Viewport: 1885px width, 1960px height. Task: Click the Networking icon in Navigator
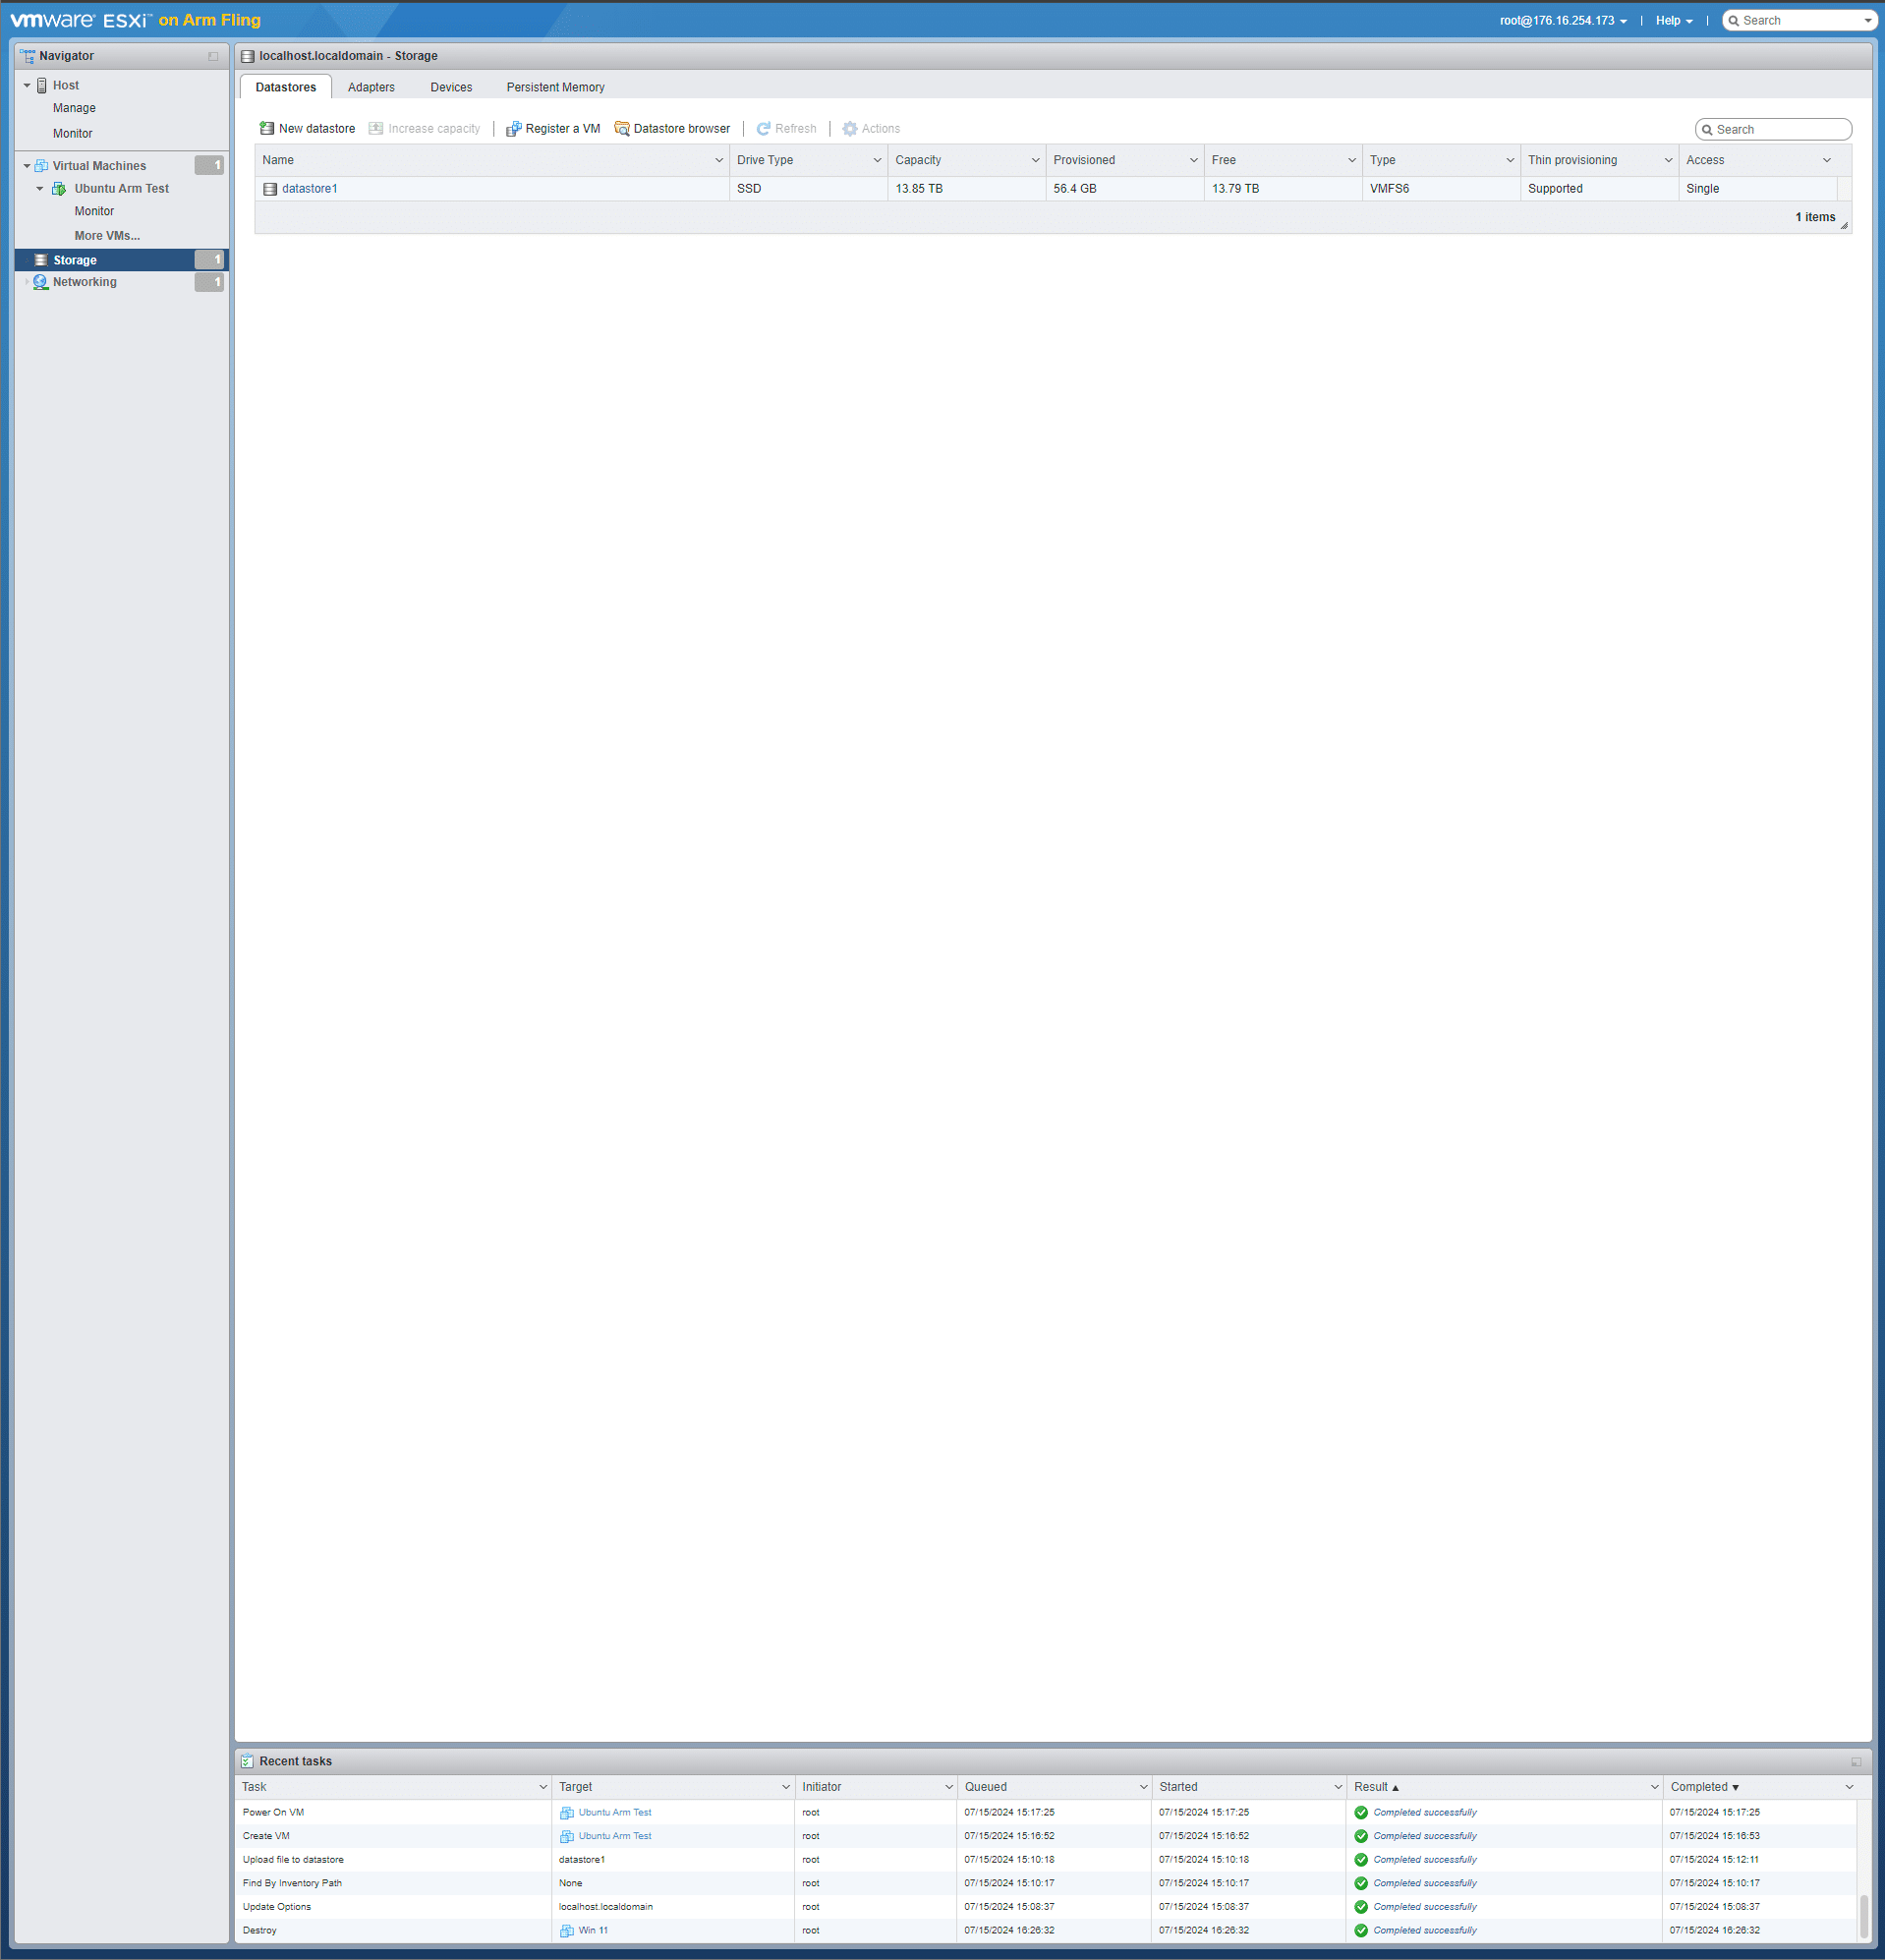click(41, 282)
